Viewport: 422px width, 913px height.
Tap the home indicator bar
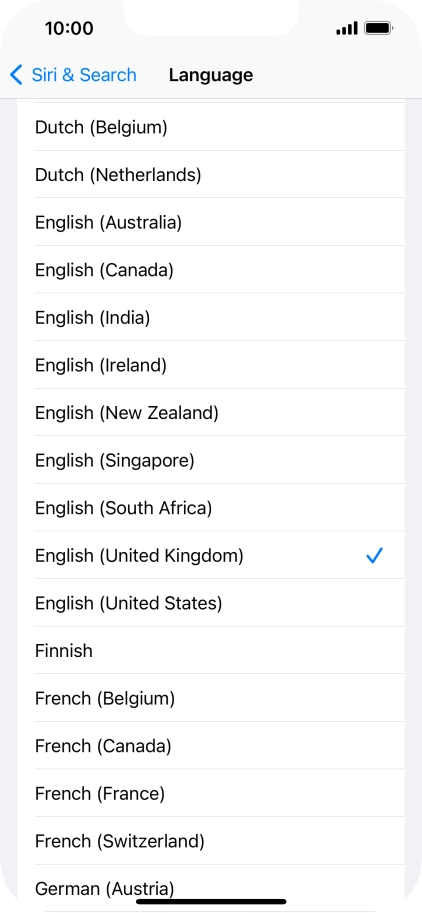pos(211,901)
